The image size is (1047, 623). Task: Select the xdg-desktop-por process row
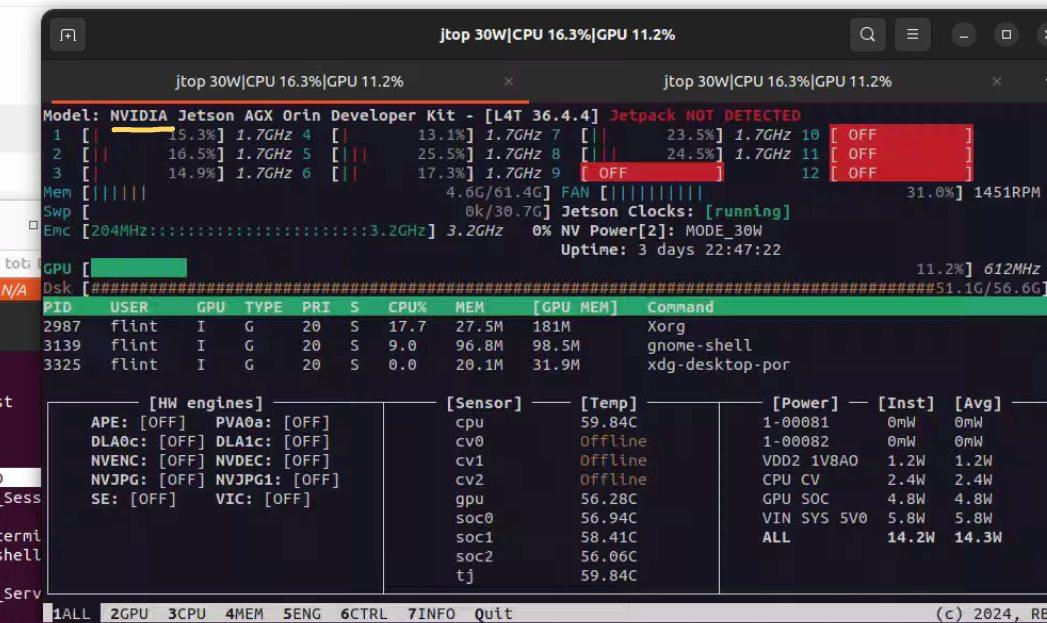tap(544, 365)
